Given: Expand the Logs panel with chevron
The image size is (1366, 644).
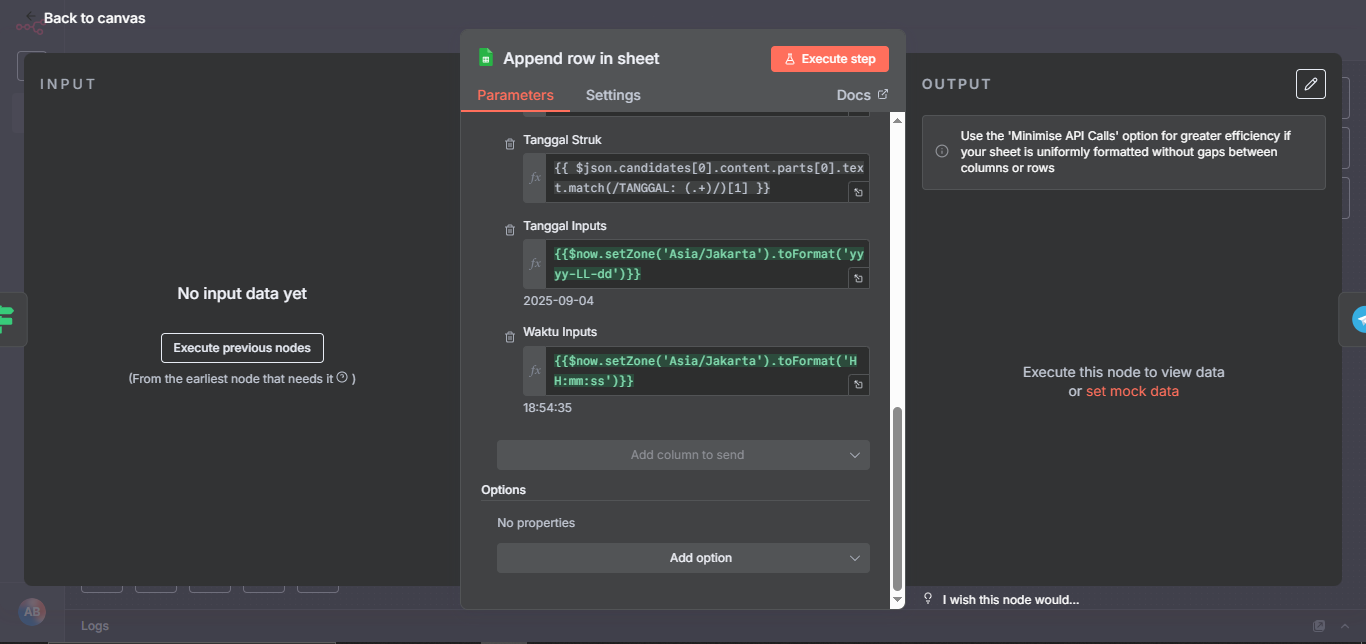Looking at the screenshot, I should tap(1347, 626).
